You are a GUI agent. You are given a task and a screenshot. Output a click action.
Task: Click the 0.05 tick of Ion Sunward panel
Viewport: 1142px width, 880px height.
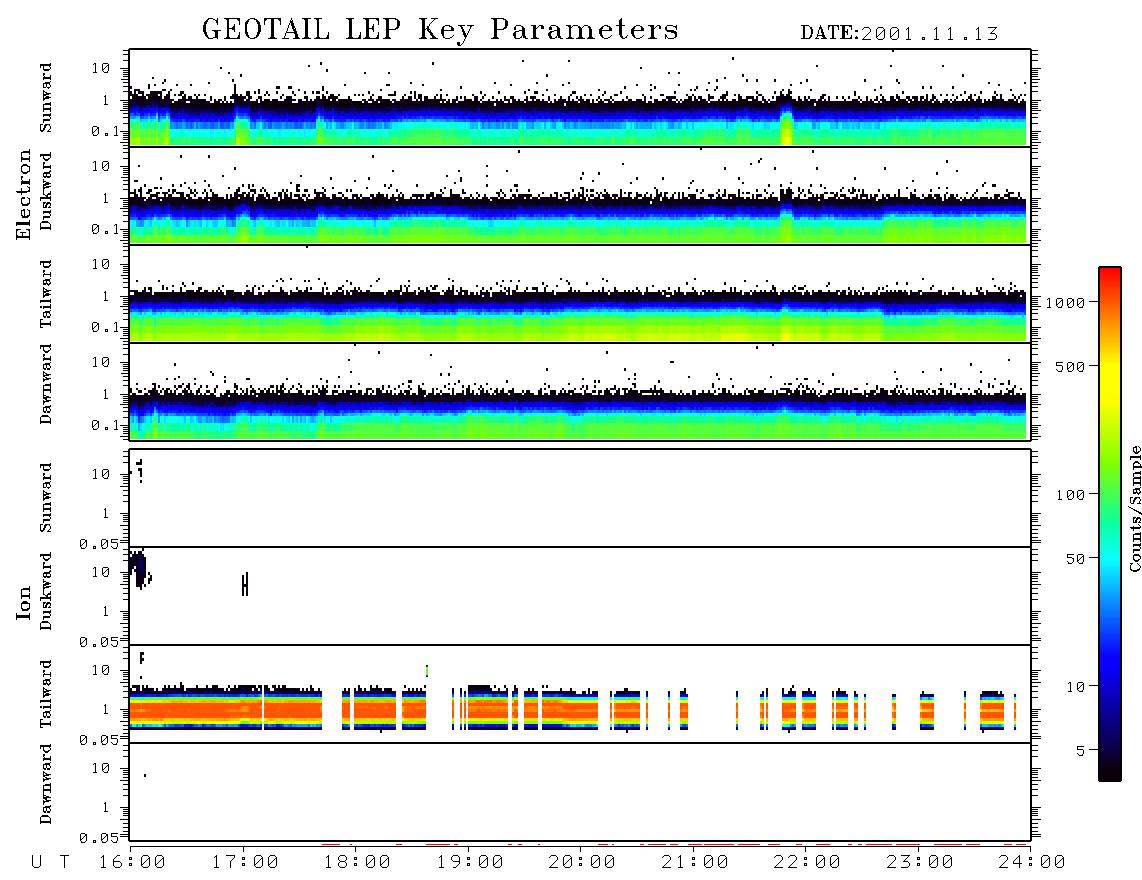tap(98, 543)
